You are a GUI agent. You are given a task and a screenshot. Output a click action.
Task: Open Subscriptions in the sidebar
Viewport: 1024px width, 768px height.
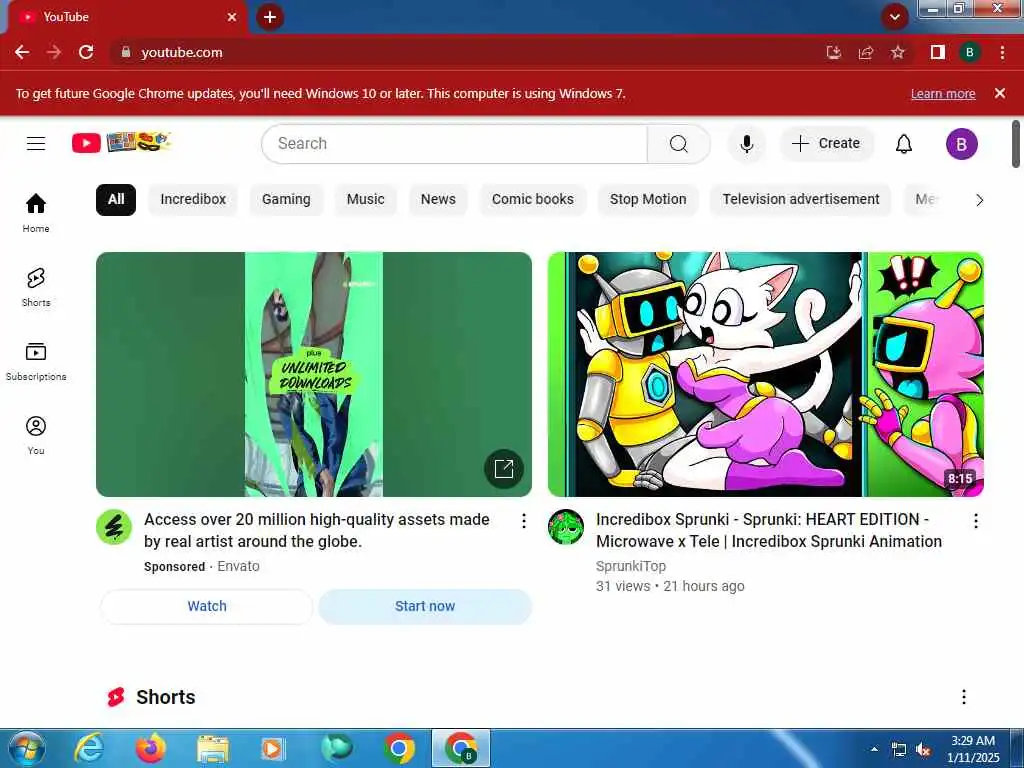(x=36, y=361)
